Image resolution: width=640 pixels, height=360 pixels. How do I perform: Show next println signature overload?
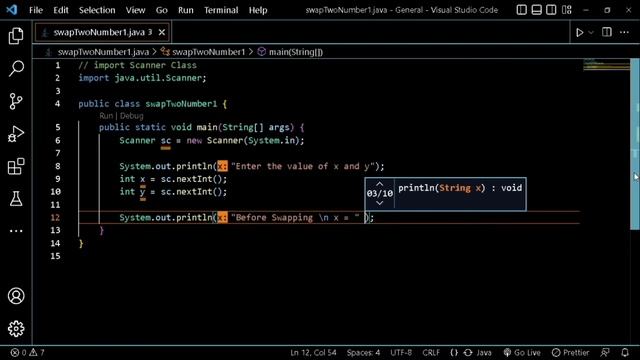click(x=380, y=203)
